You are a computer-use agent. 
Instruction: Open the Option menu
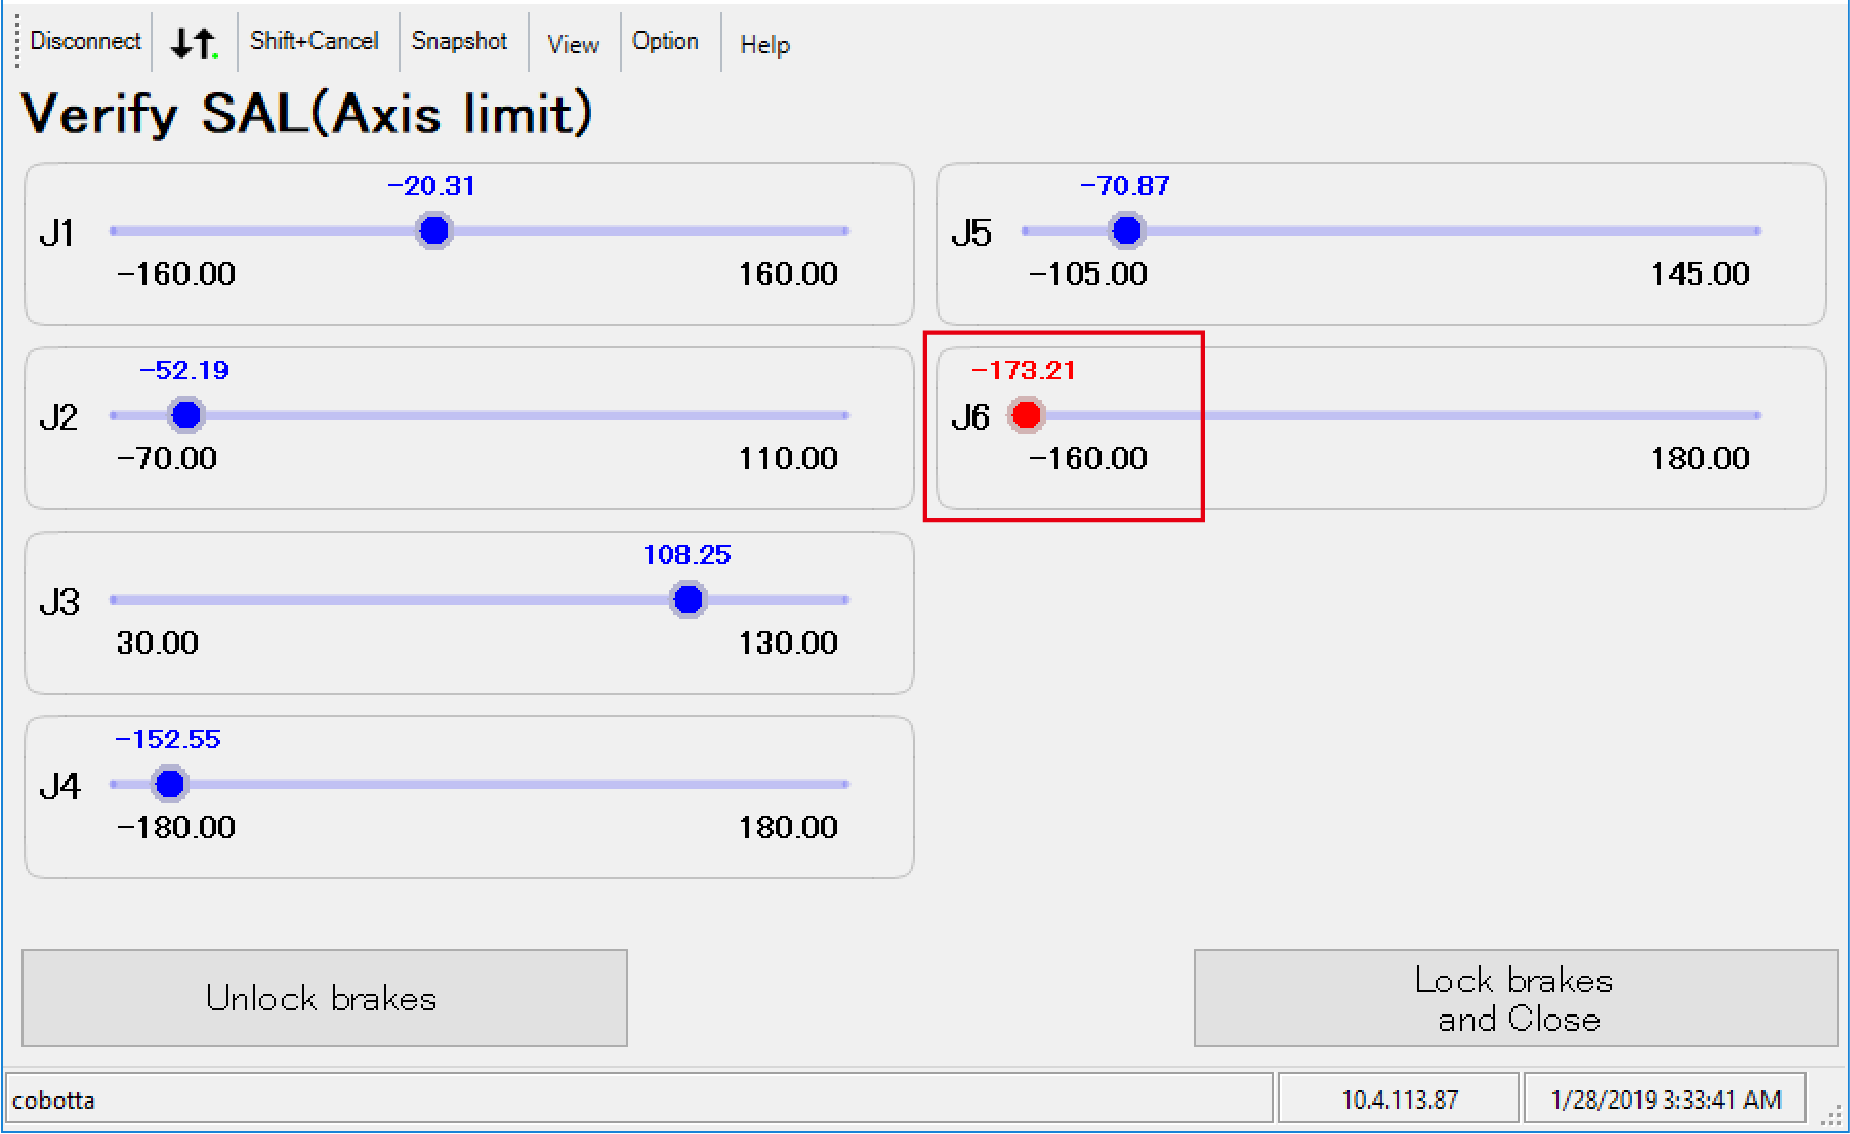[665, 41]
